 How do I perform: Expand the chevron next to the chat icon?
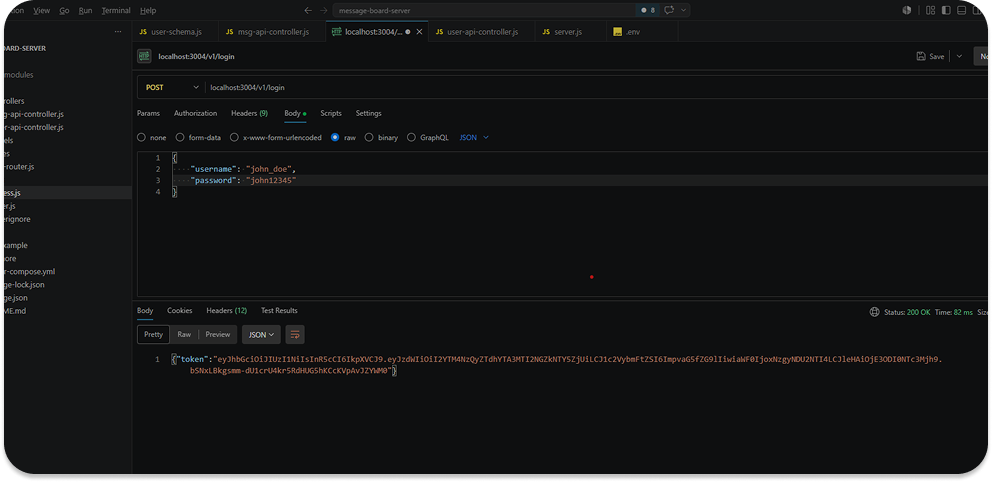[x=684, y=11]
